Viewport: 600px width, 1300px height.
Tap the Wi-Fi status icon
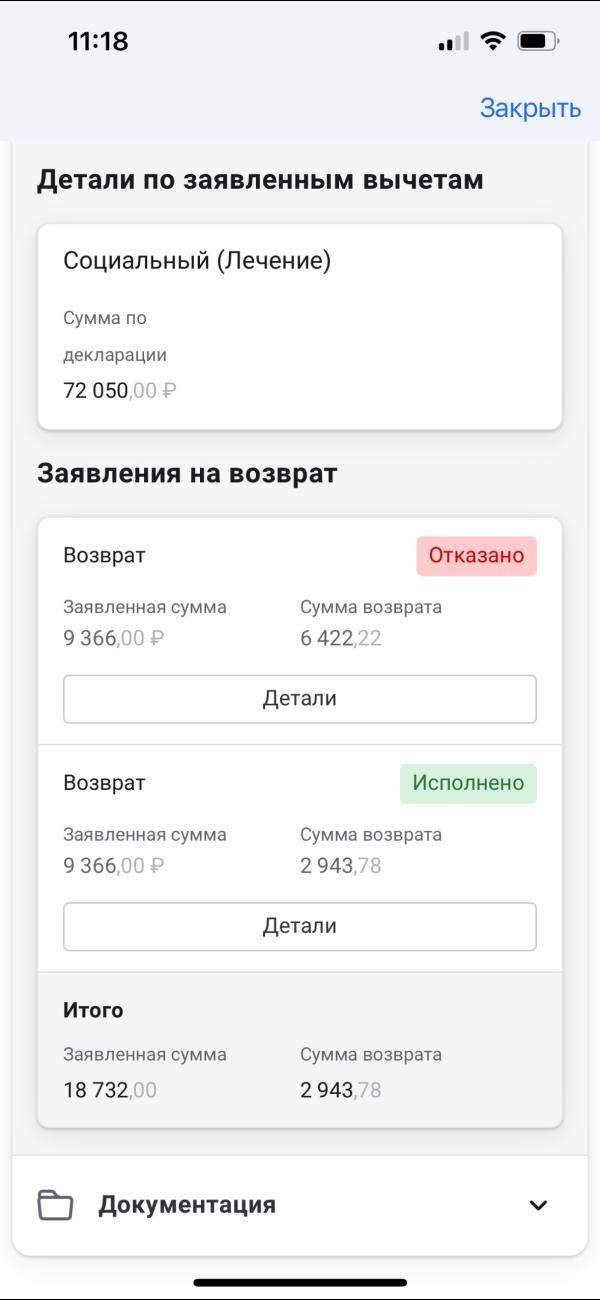(492, 41)
